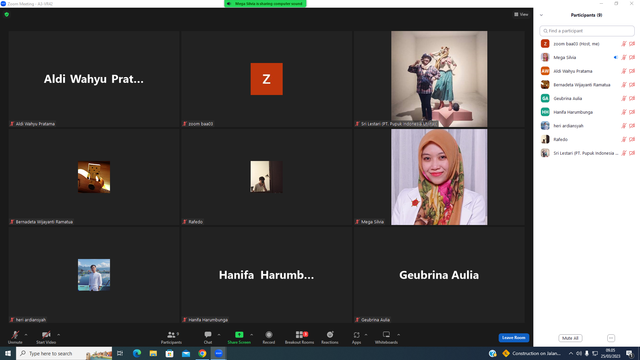Select Rafedo in participants list
This screenshot has height=360, width=640.
[587, 140]
